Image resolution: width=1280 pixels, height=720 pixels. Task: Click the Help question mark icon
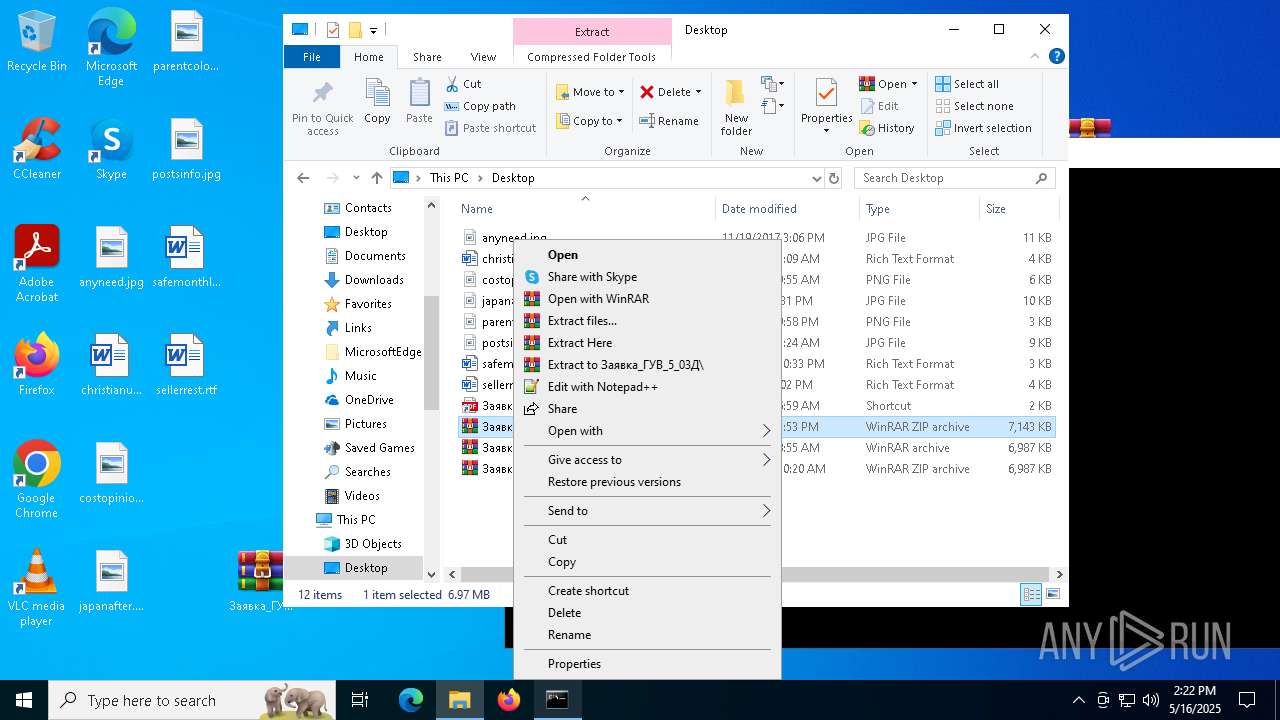(x=1056, y=57)
